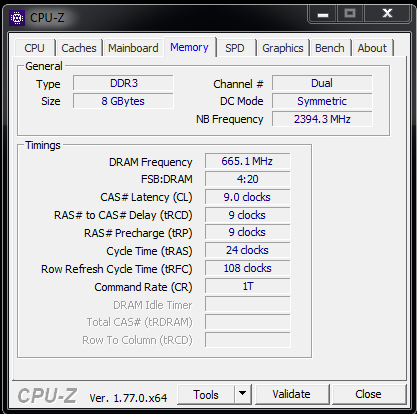The image size is (417, 414).
Task: Minimize the CPU-Z window
Action: 323,14
